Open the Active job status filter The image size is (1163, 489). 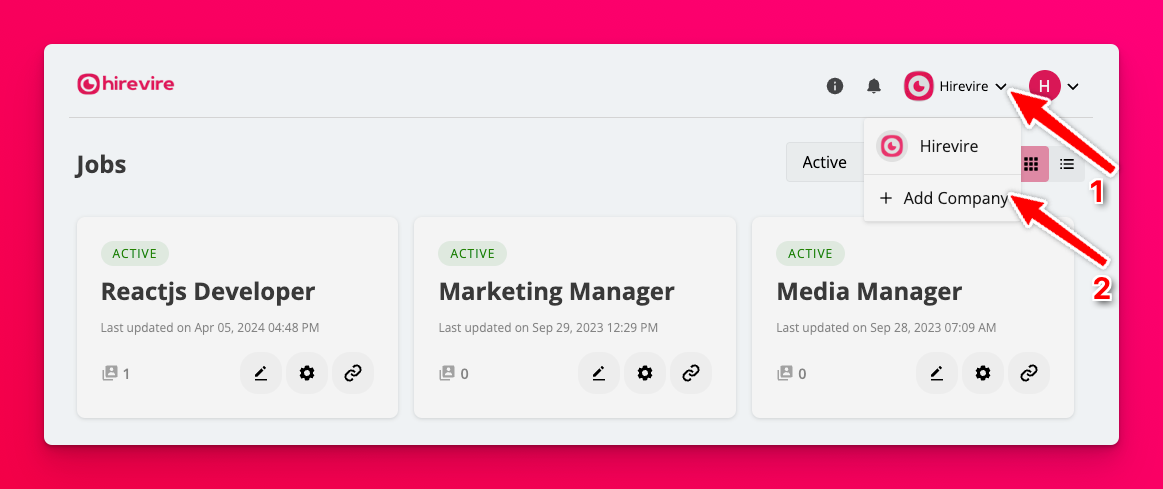tap(824, 162)
